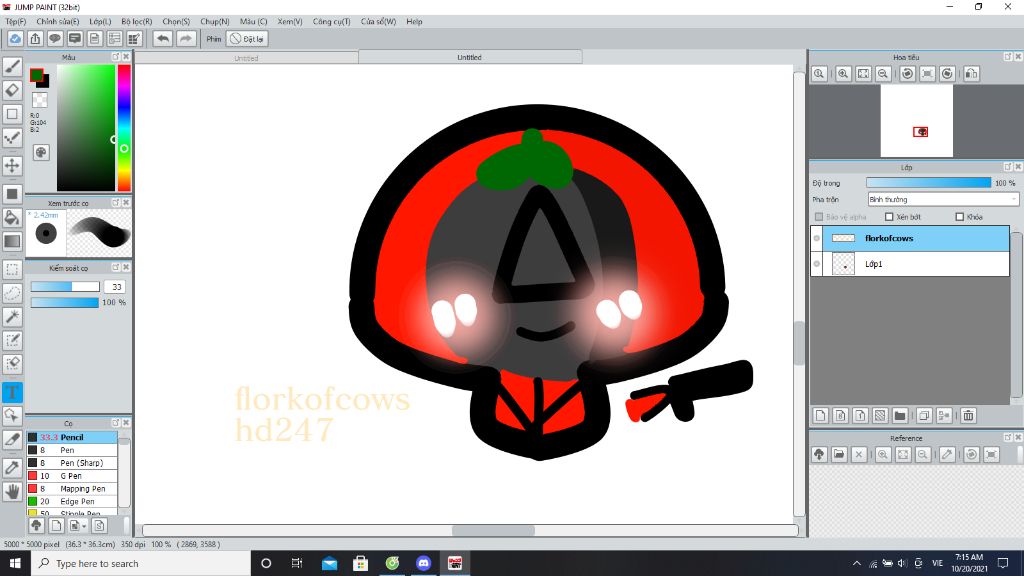This screenshot has width=1024, height=576.
Task: Open the Chỉnh sửa(E) menu
Action: 57,22
